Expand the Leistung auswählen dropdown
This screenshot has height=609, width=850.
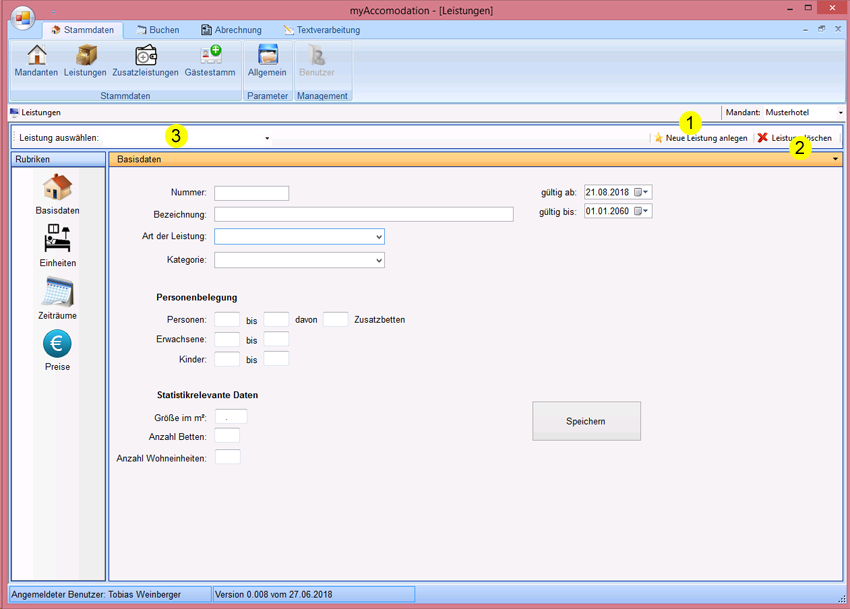click(x=267, y=138)
